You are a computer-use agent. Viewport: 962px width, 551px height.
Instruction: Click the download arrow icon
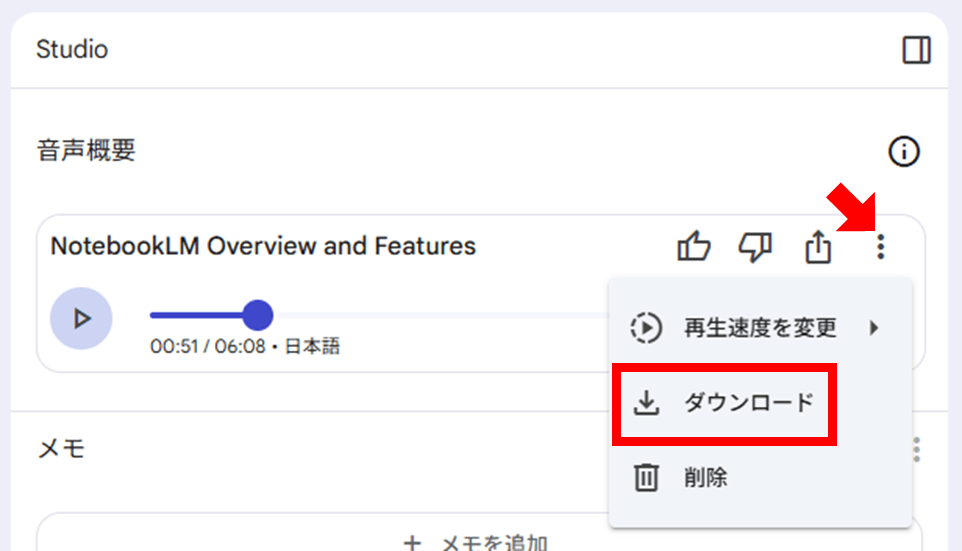(647, 403)
